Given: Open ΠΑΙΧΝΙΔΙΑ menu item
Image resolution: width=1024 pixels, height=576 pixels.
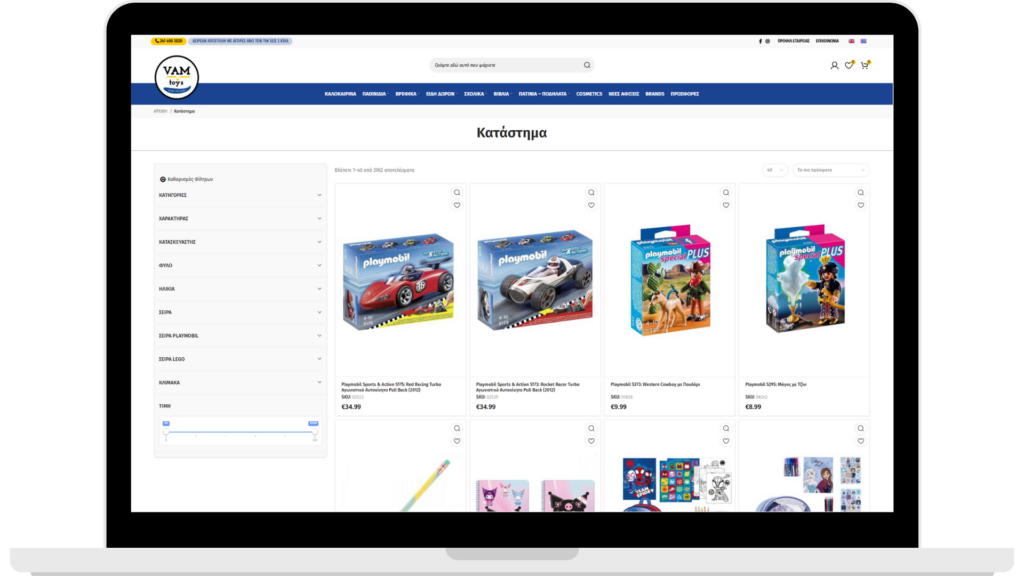Looking at the screenshot, I should [375, 94].
